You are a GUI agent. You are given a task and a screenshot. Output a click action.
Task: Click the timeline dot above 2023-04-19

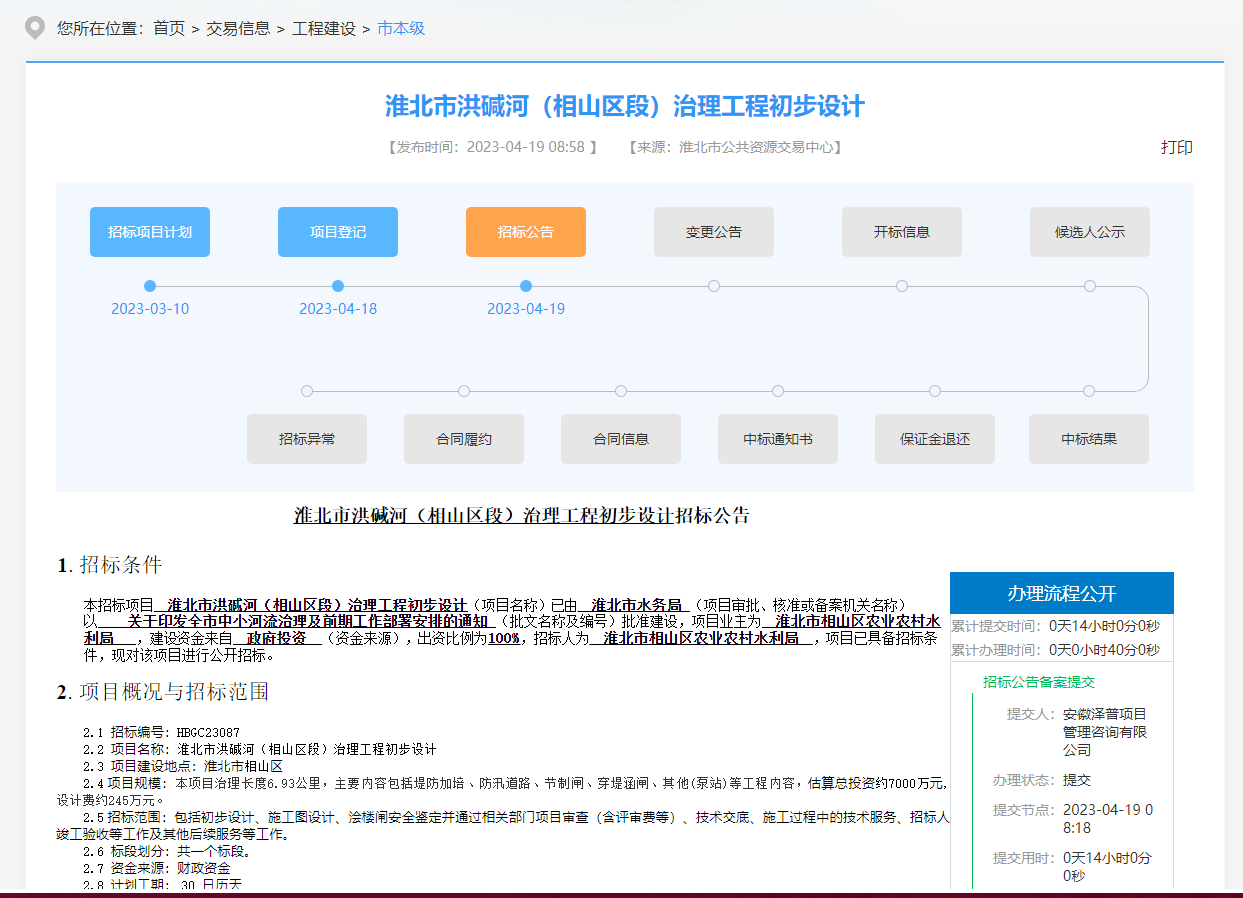click(526, 286)
